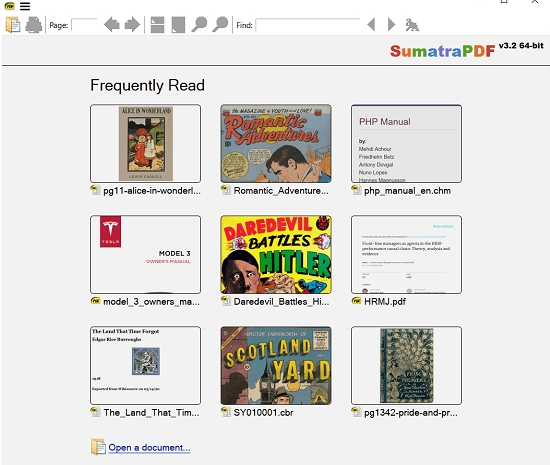Click the SumatraPDF logo text
550x465 pixels.
tap(442, 51)
